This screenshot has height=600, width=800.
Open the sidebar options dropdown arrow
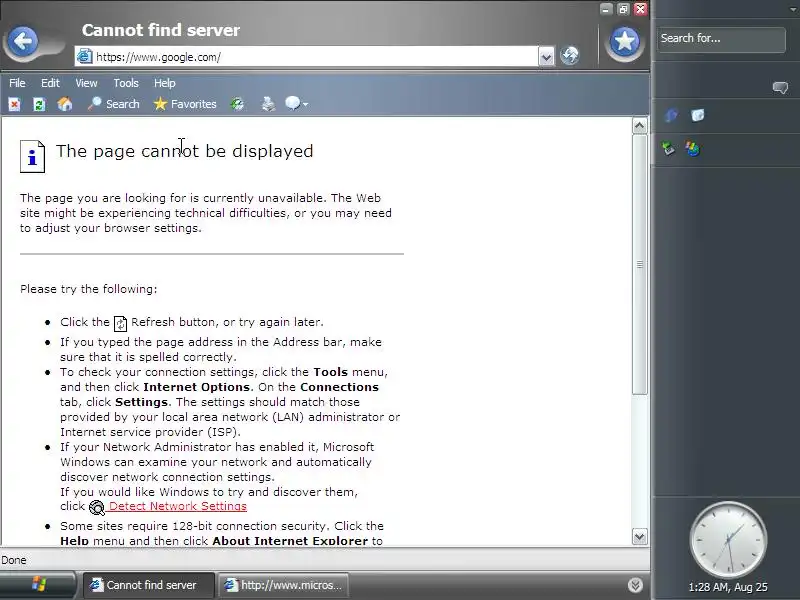793,9
